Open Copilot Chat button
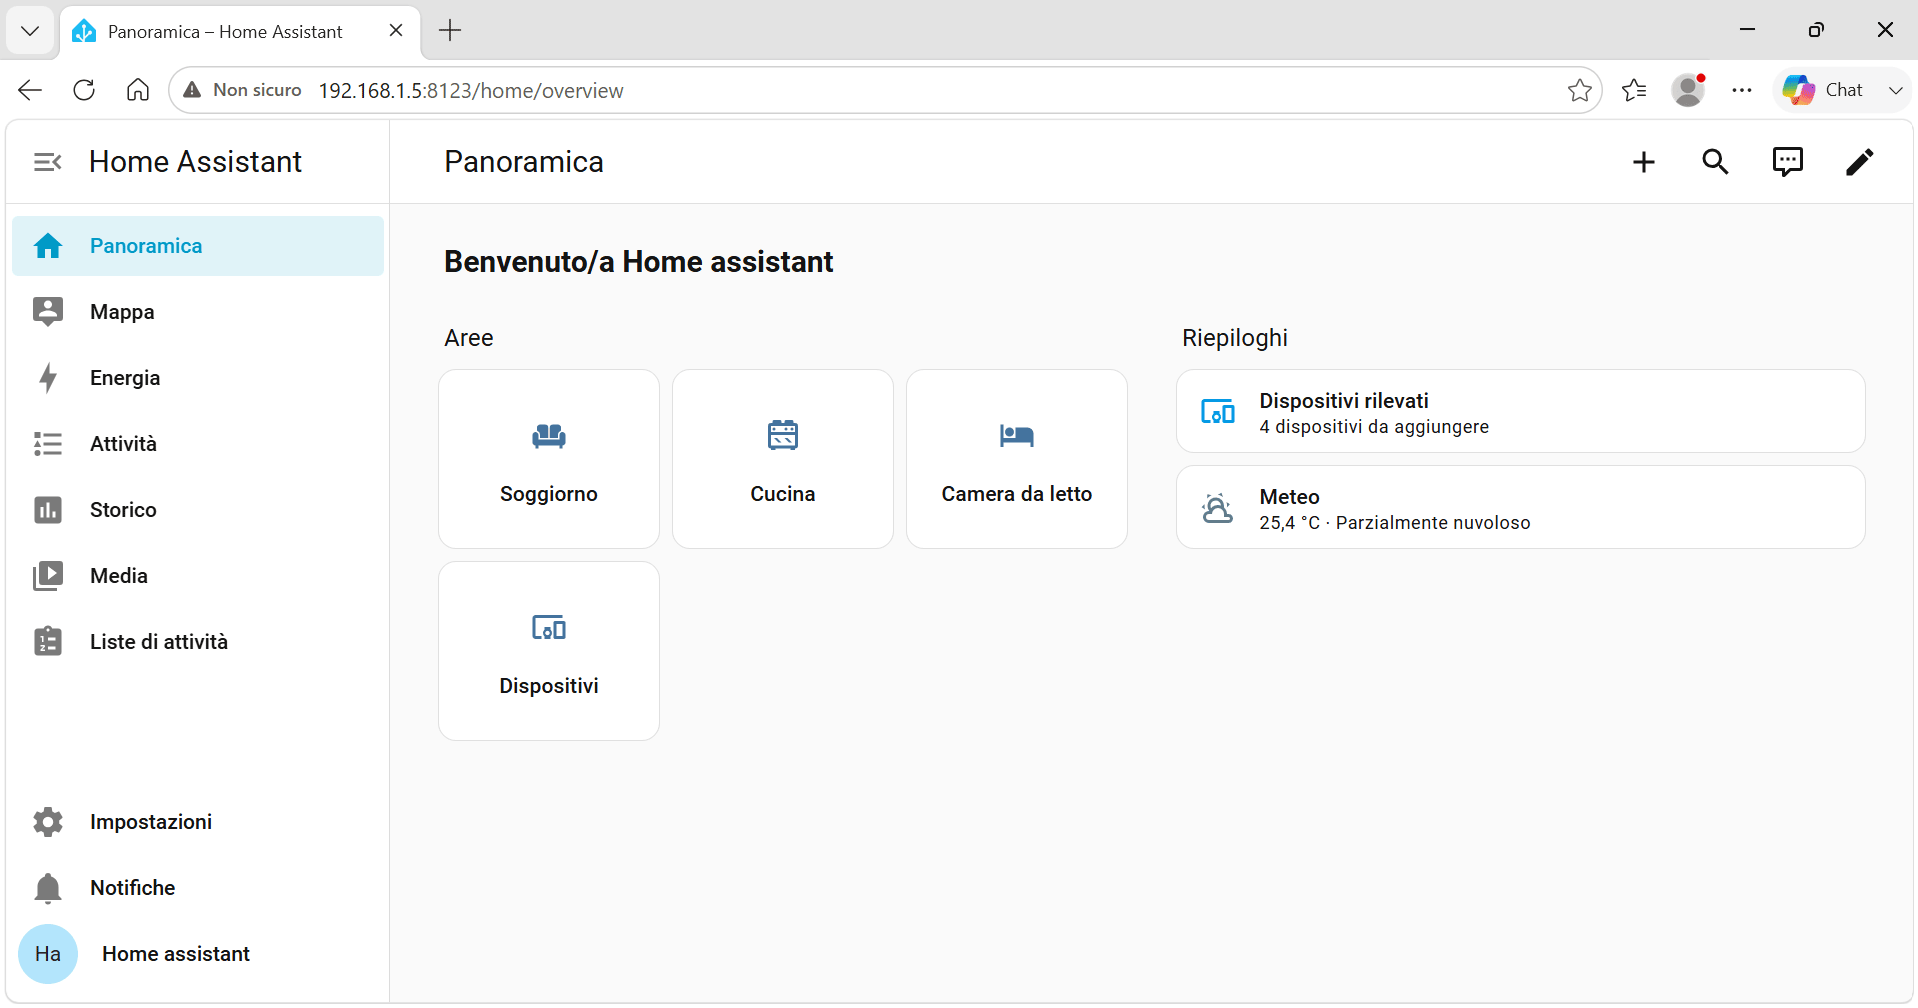Screen dimensions: 1918x1008 [1824, 90]
